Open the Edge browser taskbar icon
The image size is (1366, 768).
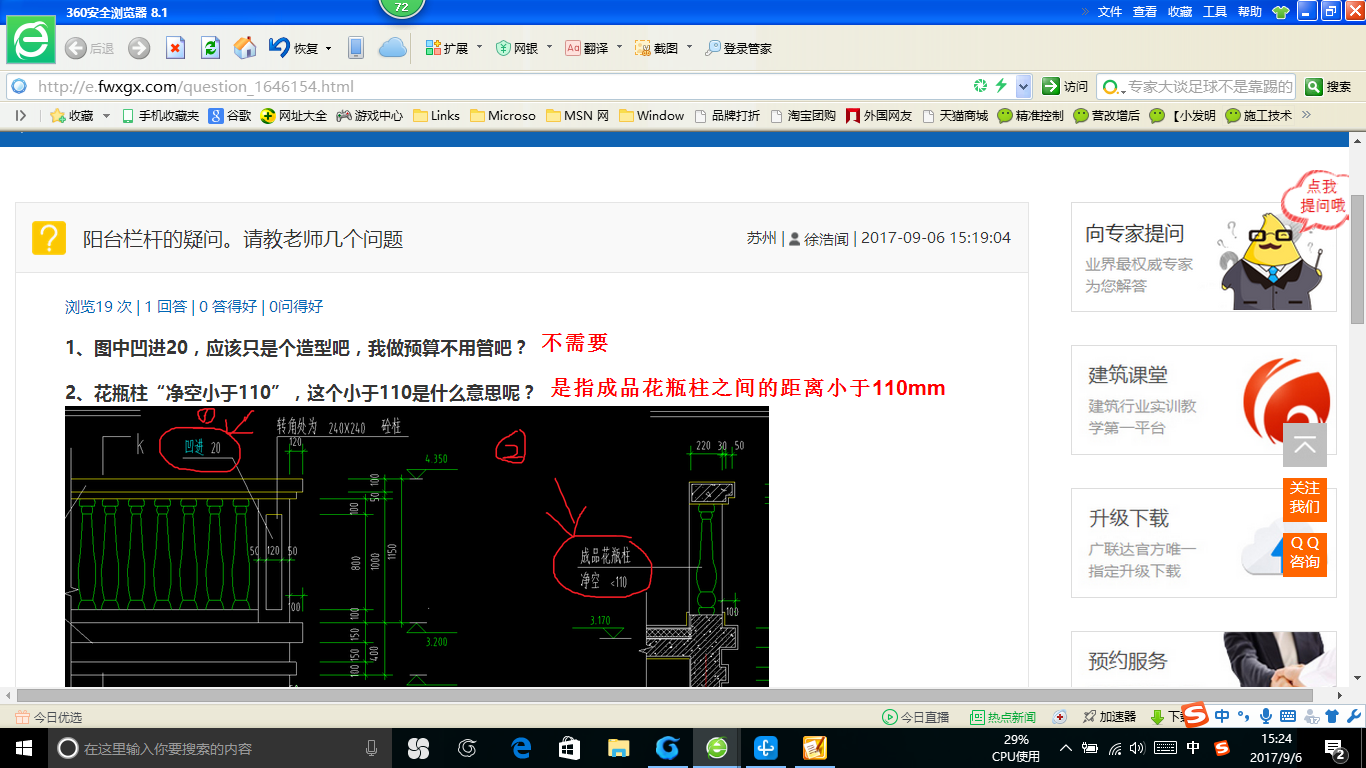tap(521, 748)
